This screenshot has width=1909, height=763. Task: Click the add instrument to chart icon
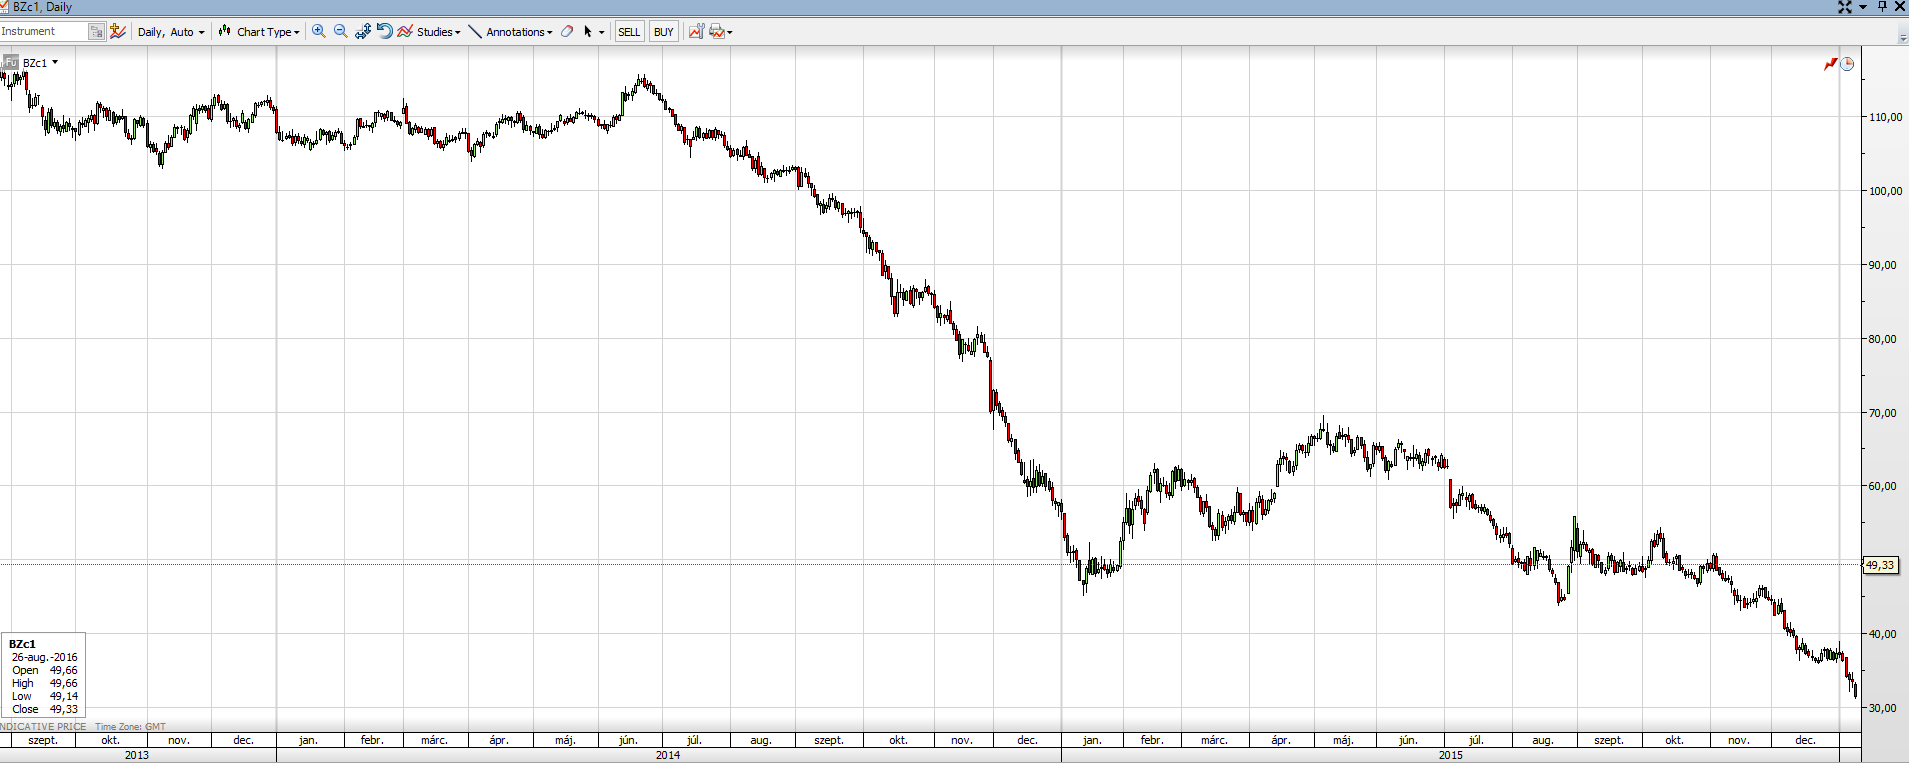(118, 32)
